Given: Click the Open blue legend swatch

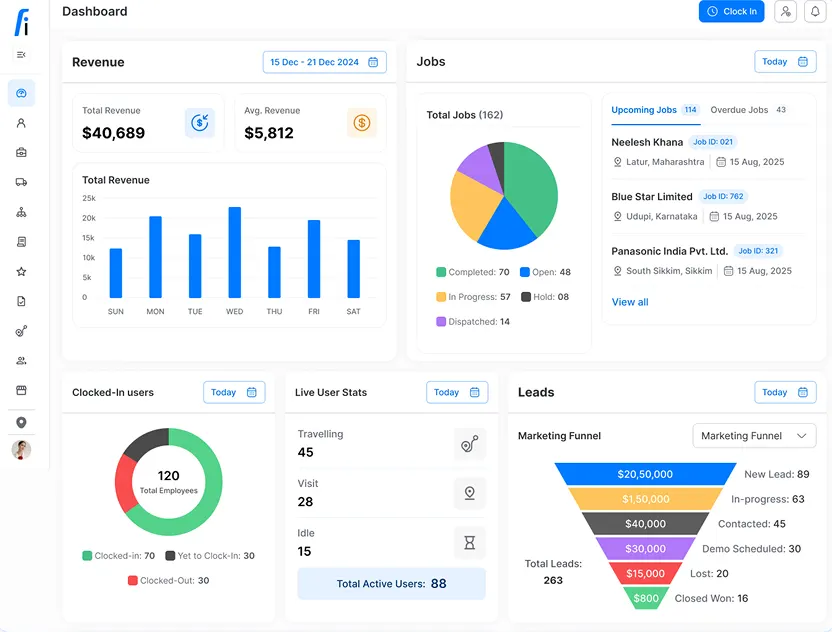Looking at the screenshot, I should (x=525, y=272).
